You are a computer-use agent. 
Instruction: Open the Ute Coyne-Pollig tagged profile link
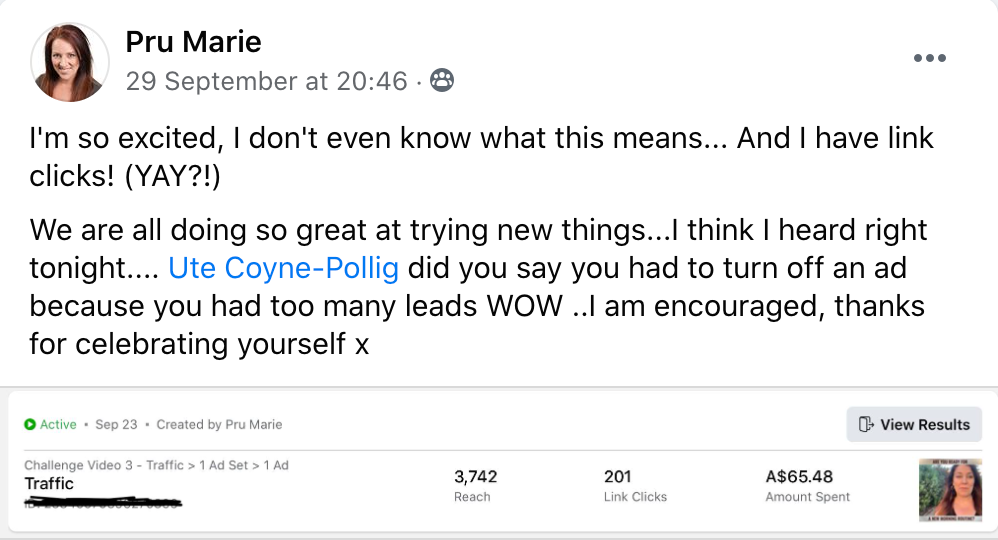click(x=284, y=268)
